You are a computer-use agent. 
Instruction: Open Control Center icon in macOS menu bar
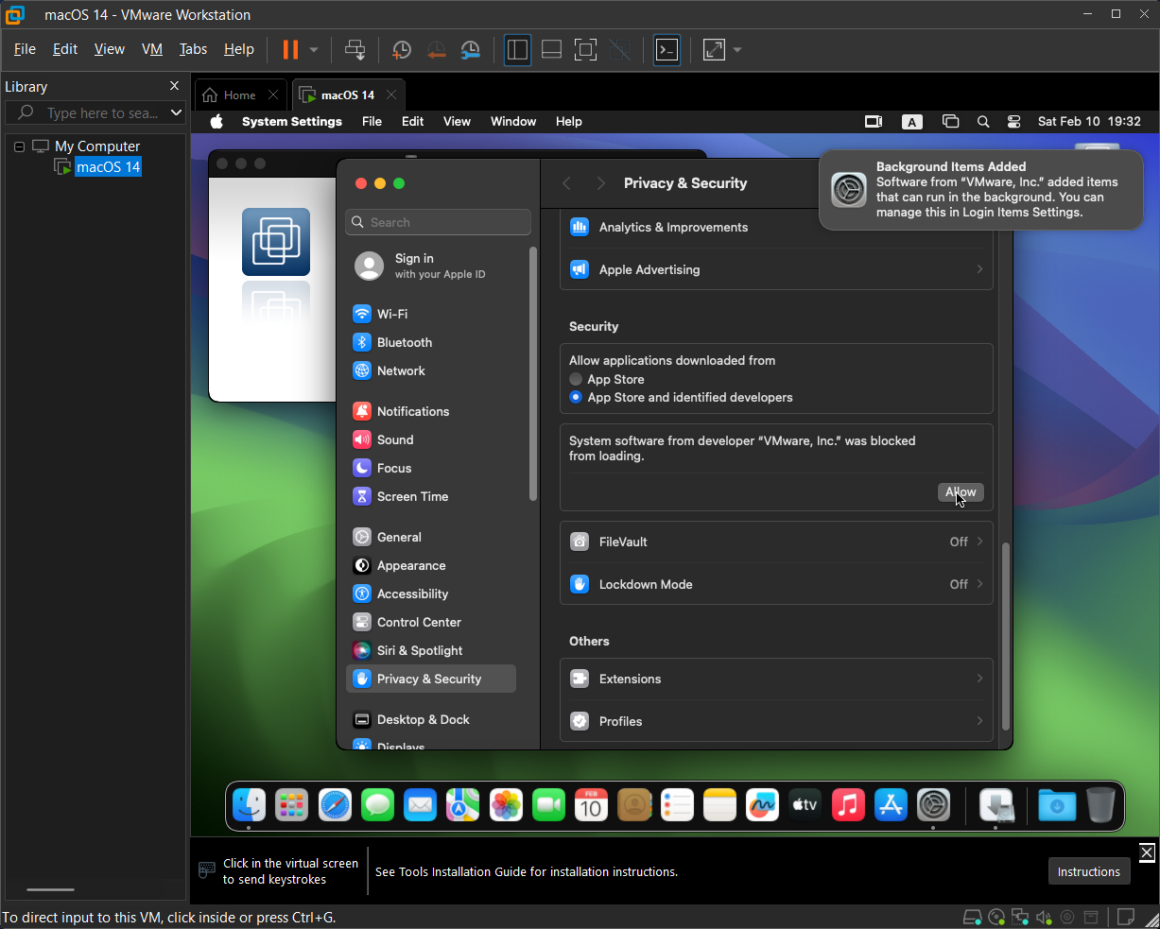click(1014, 121)
